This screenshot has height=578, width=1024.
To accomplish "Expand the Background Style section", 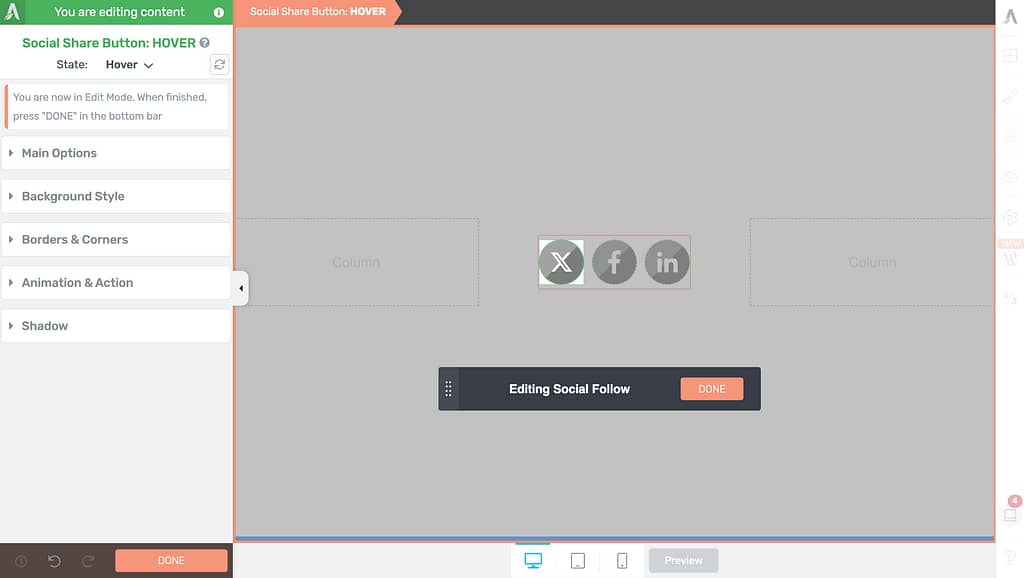I will pyautogui.click(x=116, y=196).
